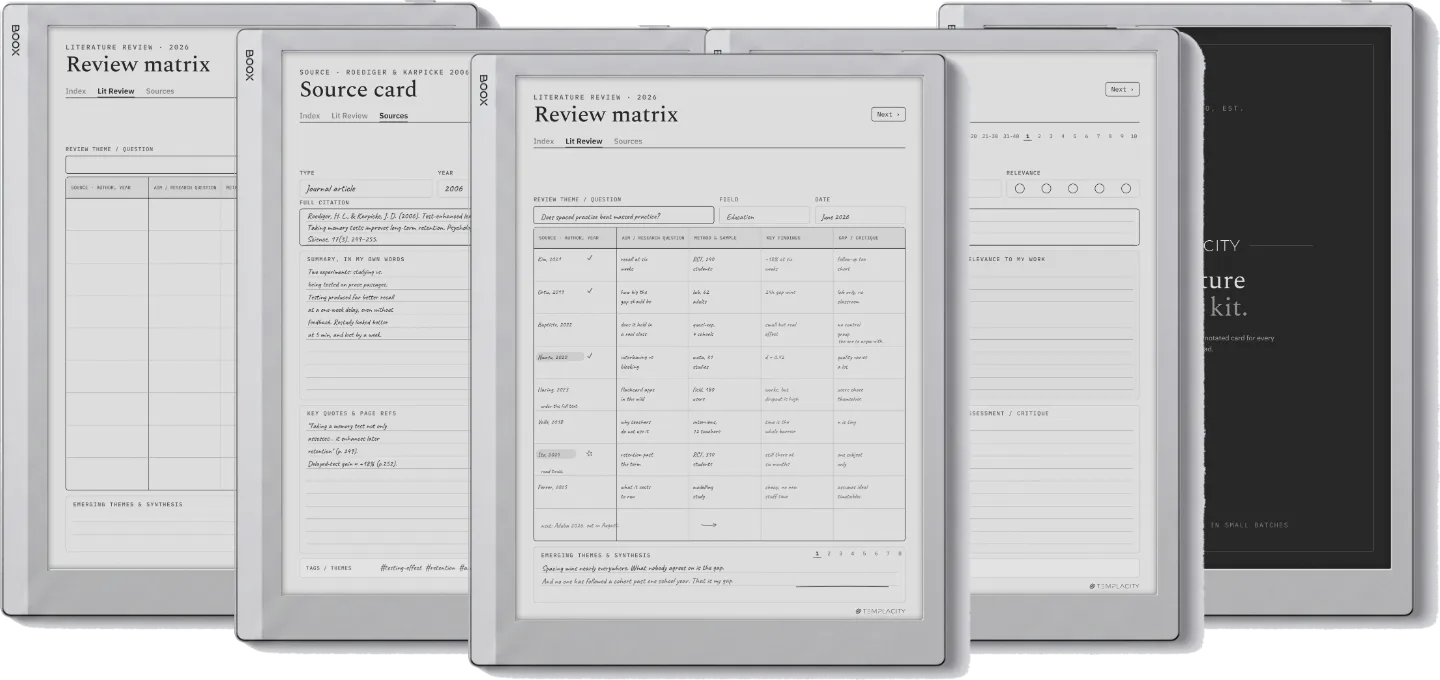Toggle the checkmark in the first source row
This screenshot has height=680, width=1440.
590,258
